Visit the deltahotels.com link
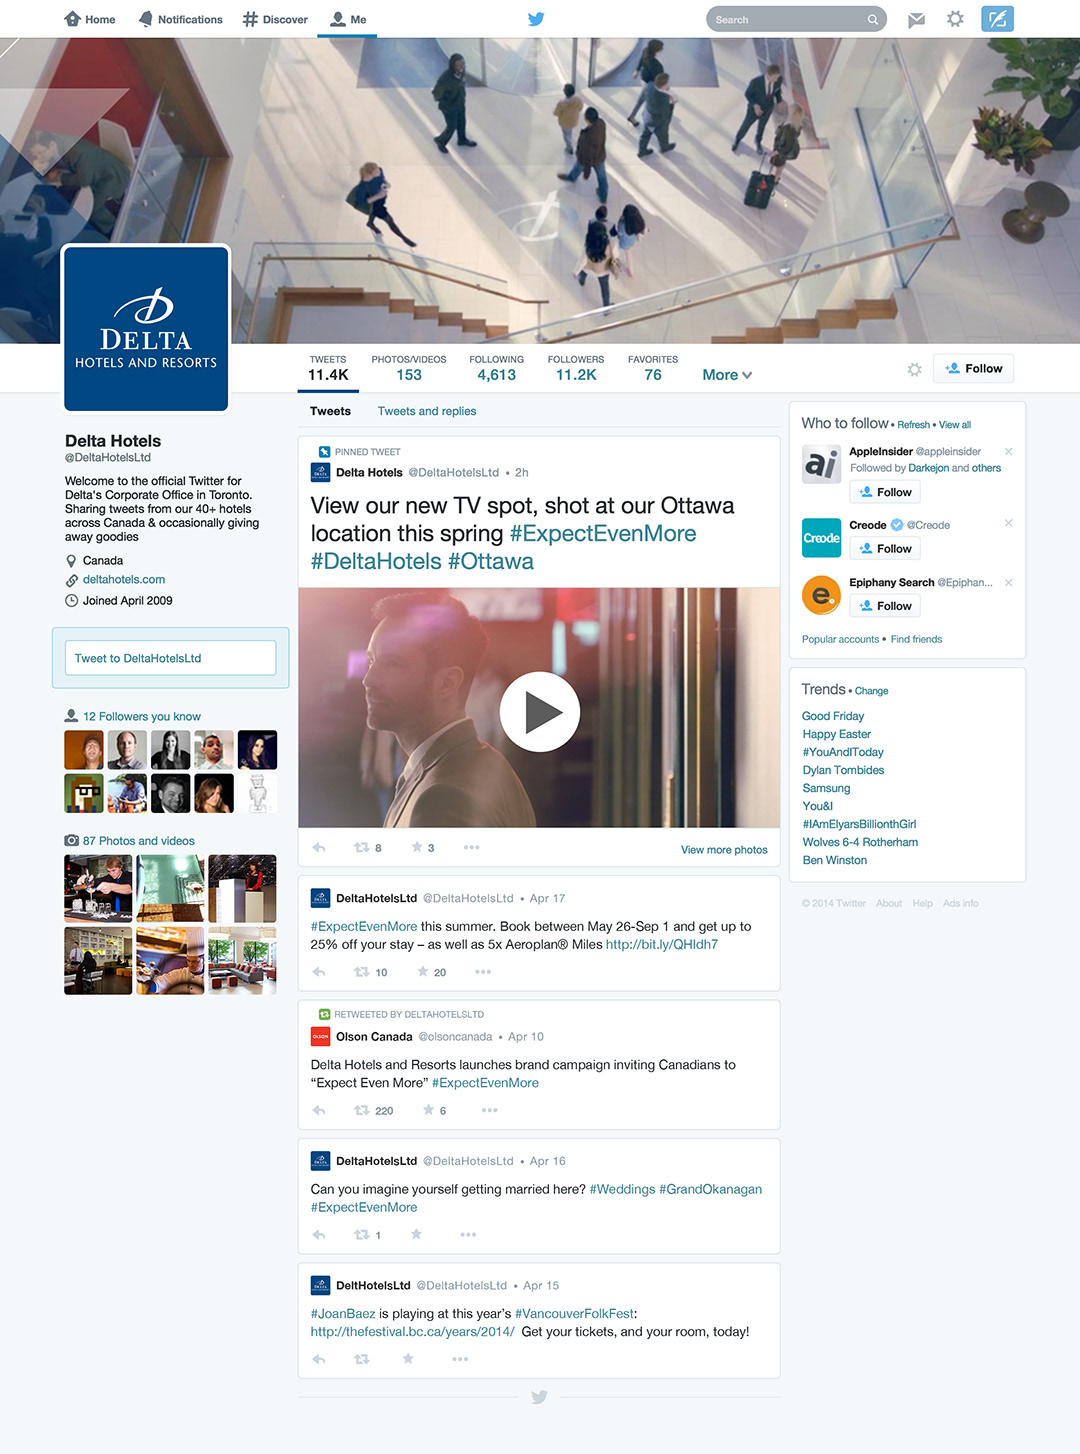This screenshot has height=1454, width=1080. click(124, 580)
